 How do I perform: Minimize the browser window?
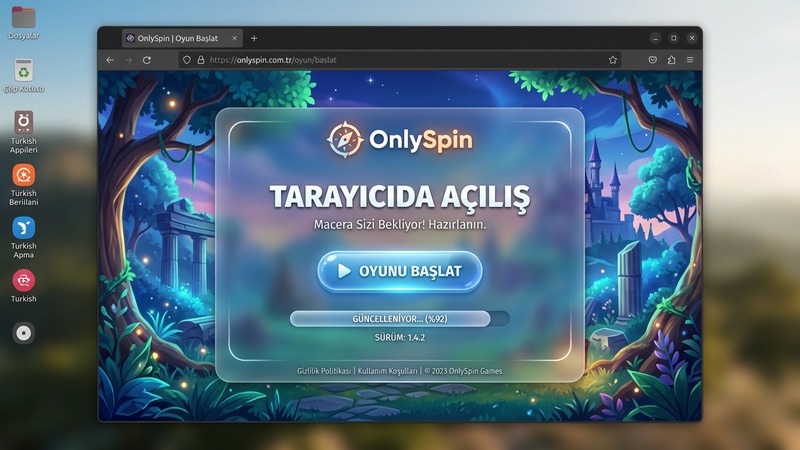[x=656, y=38]
